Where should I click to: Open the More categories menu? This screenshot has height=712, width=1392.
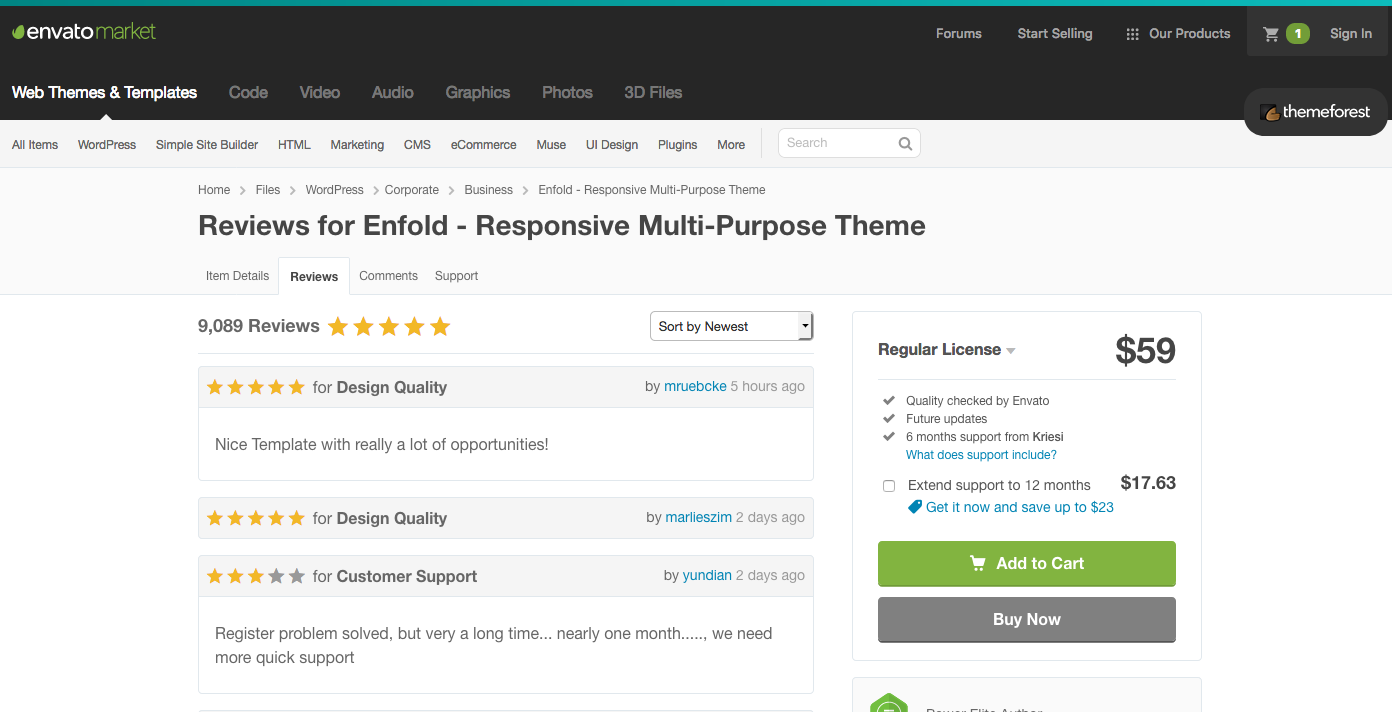tap(731, 145)
